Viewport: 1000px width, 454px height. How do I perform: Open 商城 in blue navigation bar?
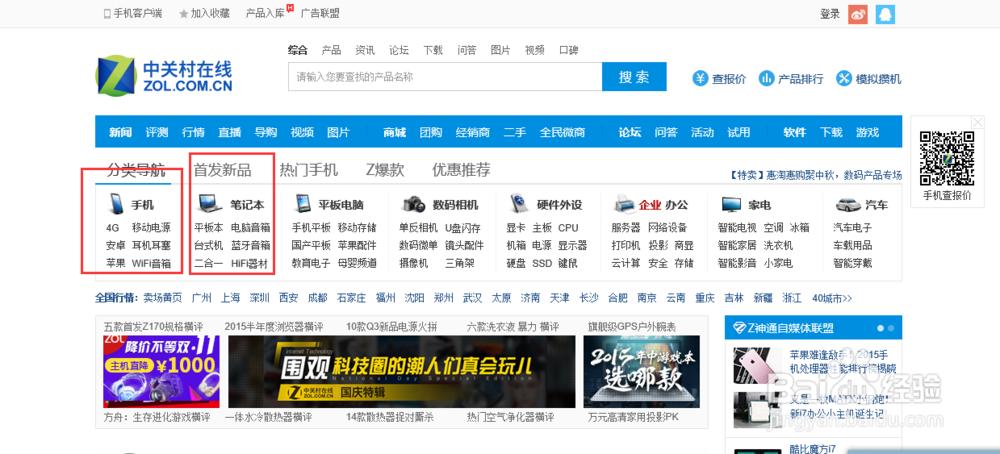click(395, 133)
